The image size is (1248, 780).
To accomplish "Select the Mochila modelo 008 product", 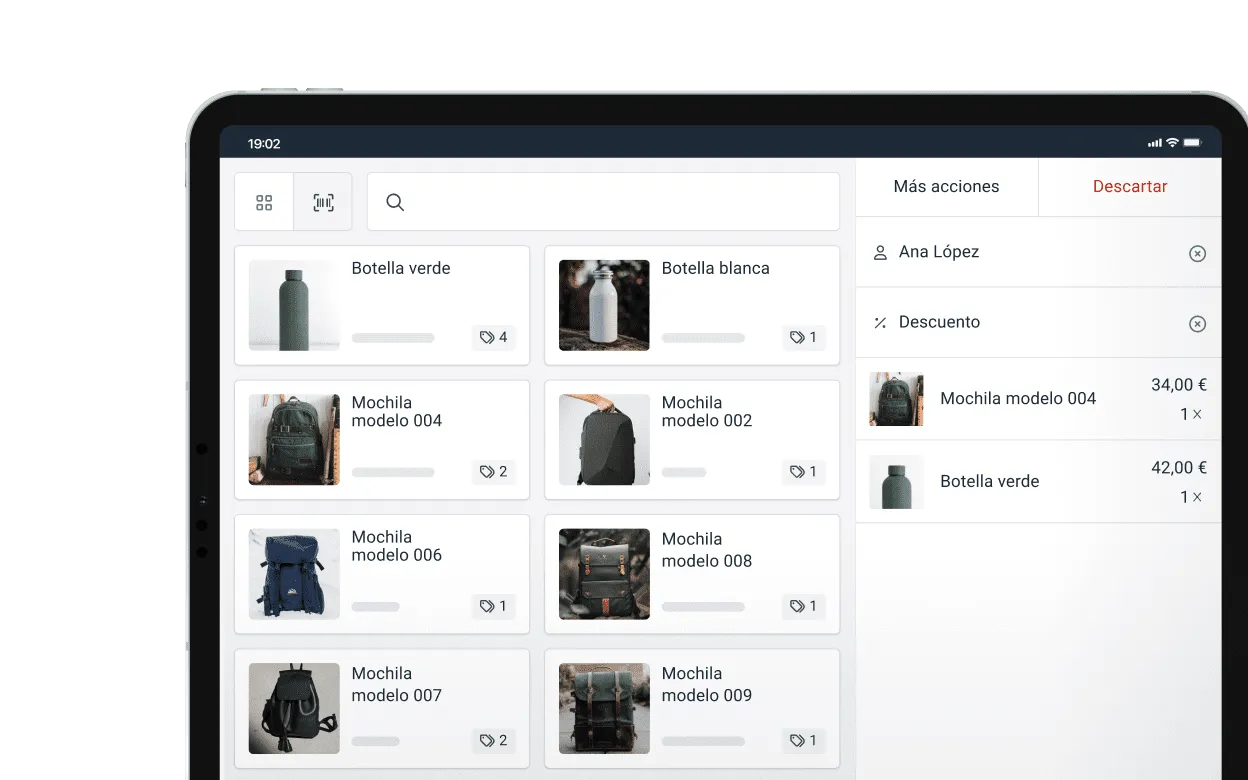I will tap(692, 574).
